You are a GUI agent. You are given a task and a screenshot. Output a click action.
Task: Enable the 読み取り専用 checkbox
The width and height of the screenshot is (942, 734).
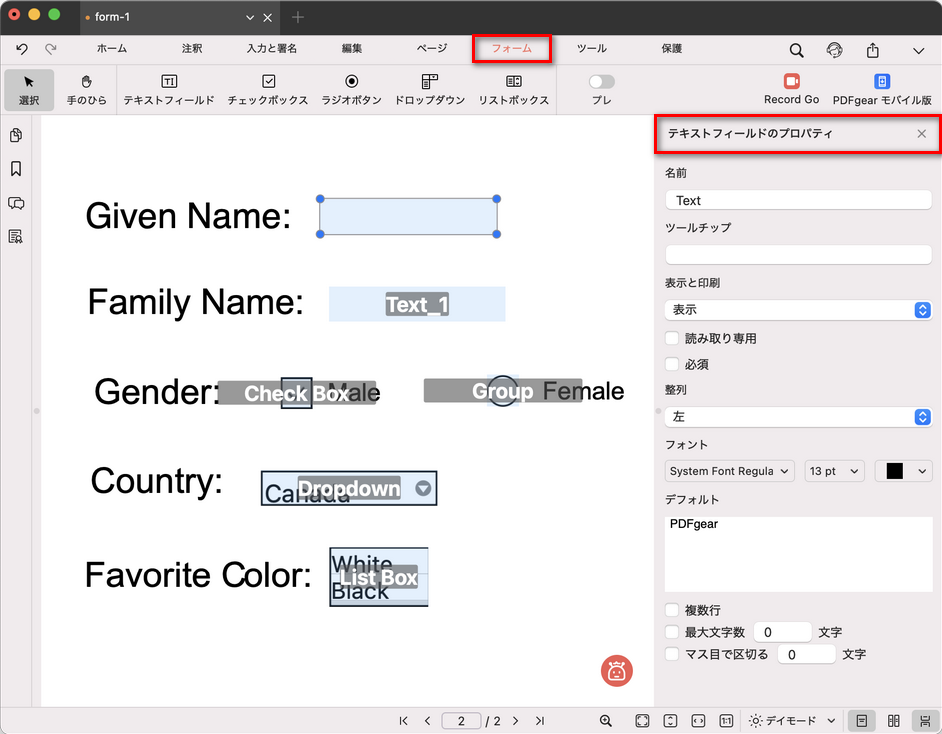tap(673, 339)
